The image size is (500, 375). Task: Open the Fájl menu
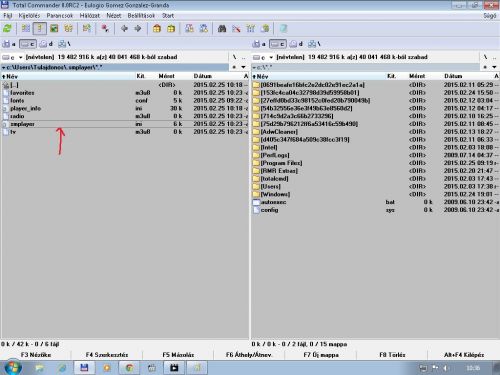click(x=8, y=16)
